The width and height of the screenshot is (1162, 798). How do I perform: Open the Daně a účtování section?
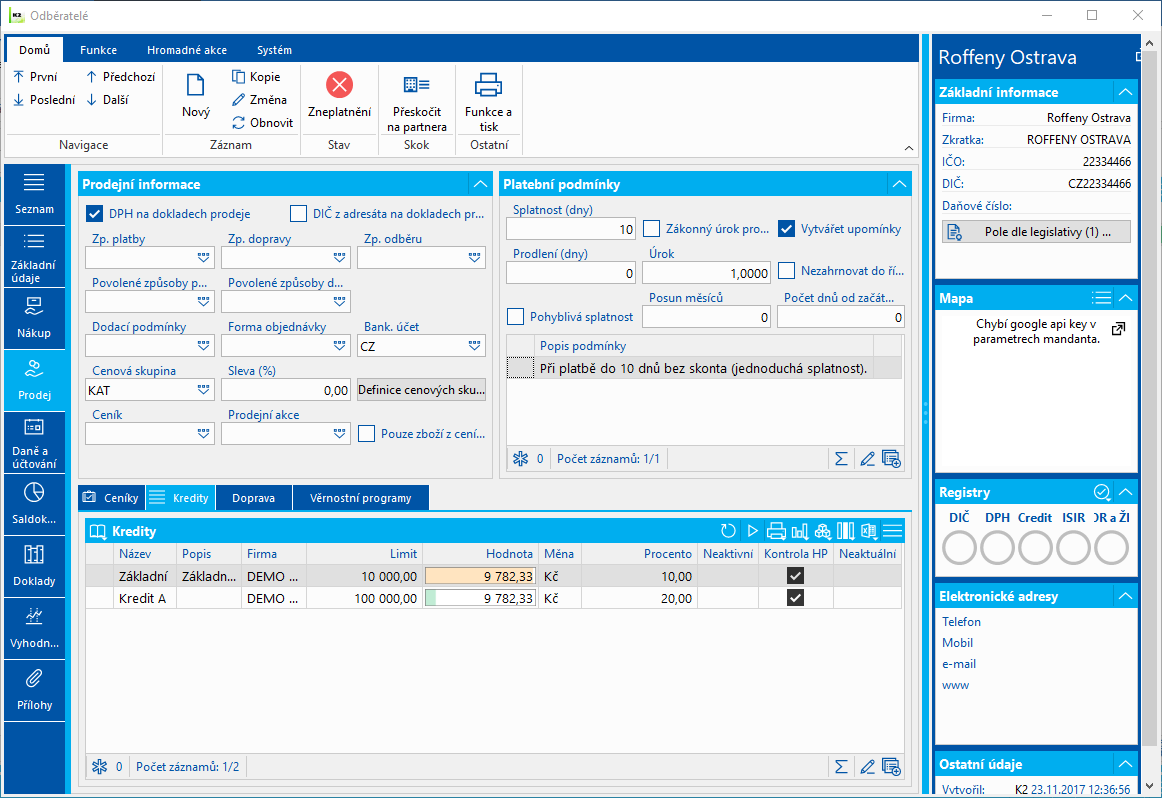(34, 442)
